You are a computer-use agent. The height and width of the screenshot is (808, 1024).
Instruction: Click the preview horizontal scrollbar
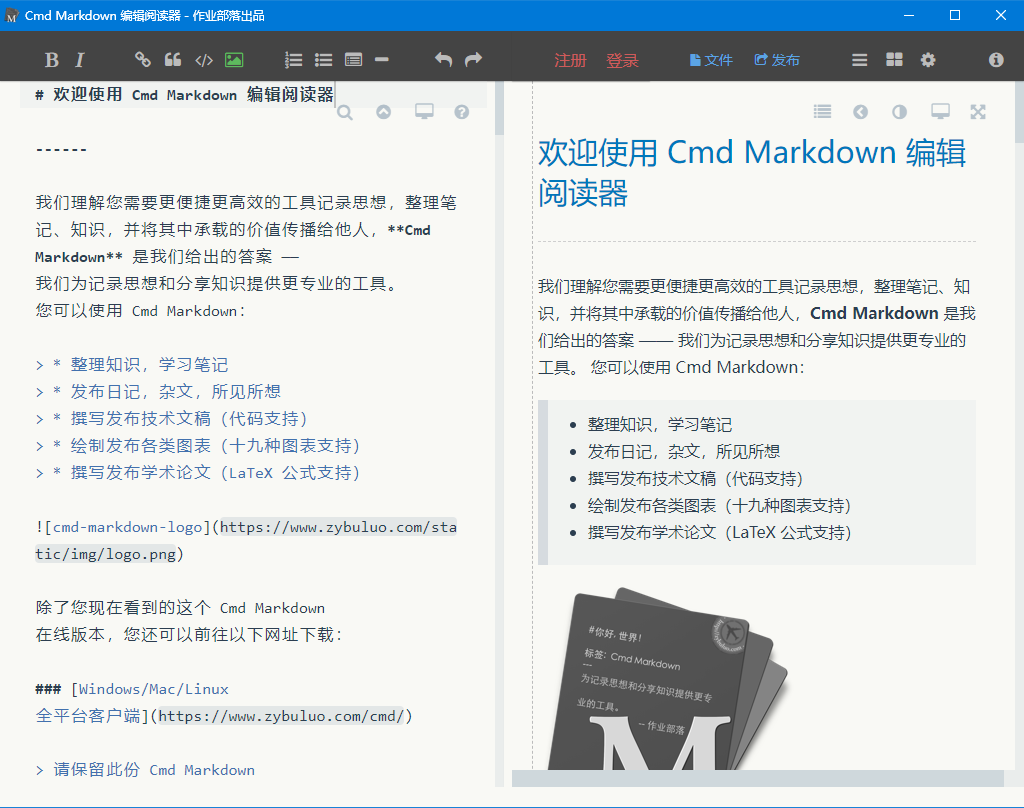pos(758,778)
